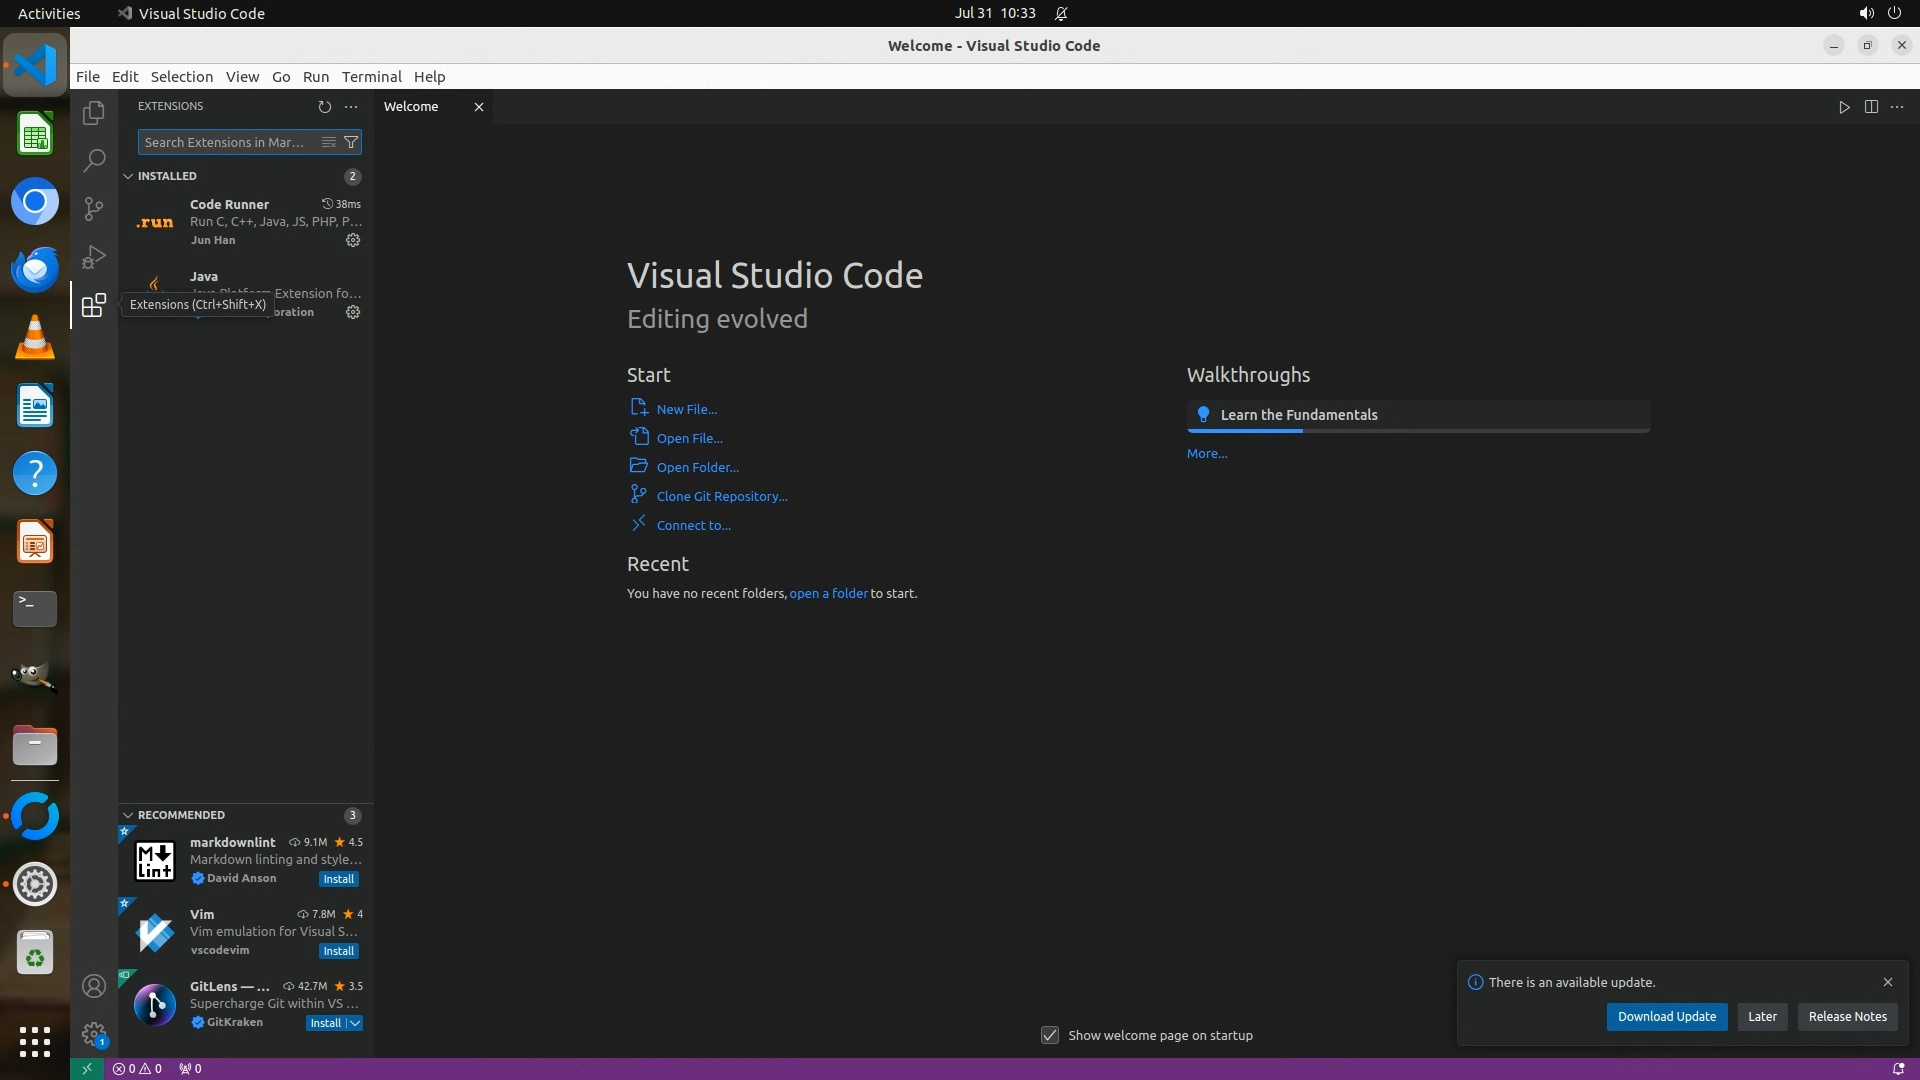Uncheck Show welcome page on startup
This screenshot has height=1080, width=1920.
[1049, 1035]
